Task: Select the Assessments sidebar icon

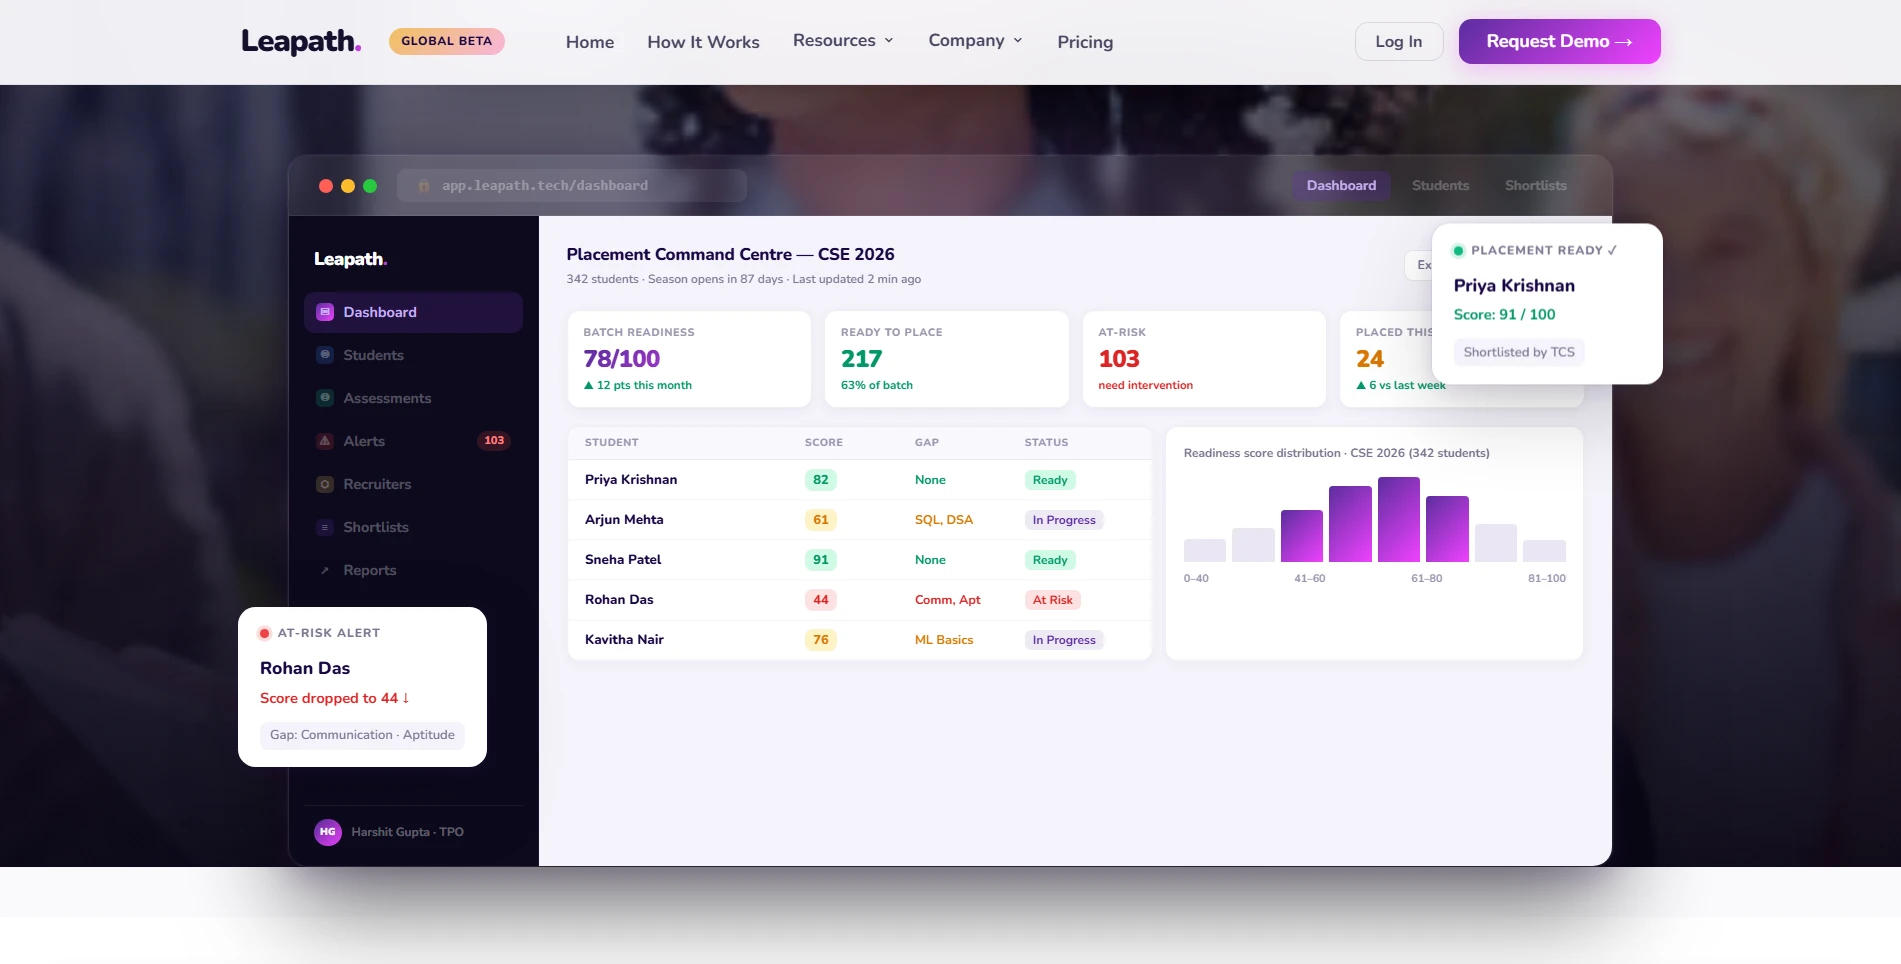Action: tap(325, 398)
